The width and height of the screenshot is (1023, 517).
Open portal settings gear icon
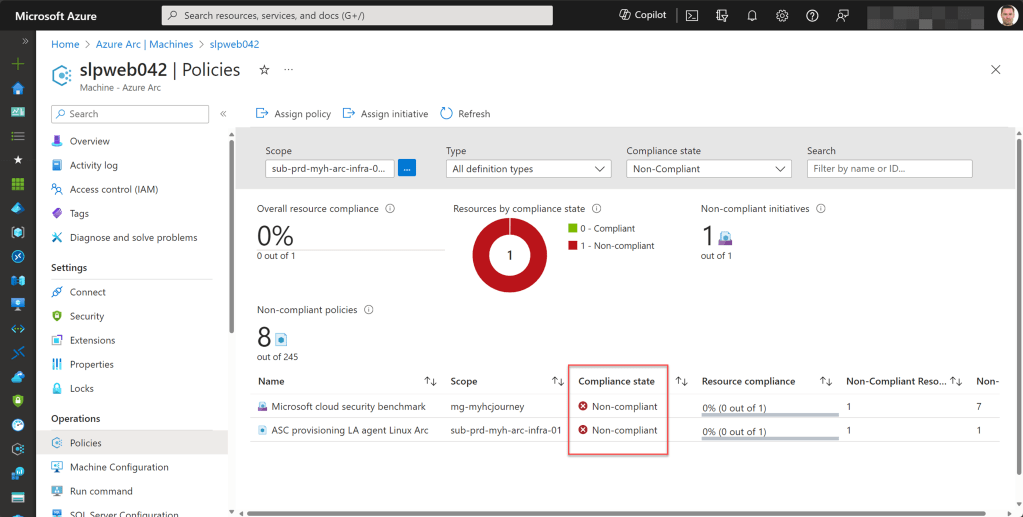point(782,16)
